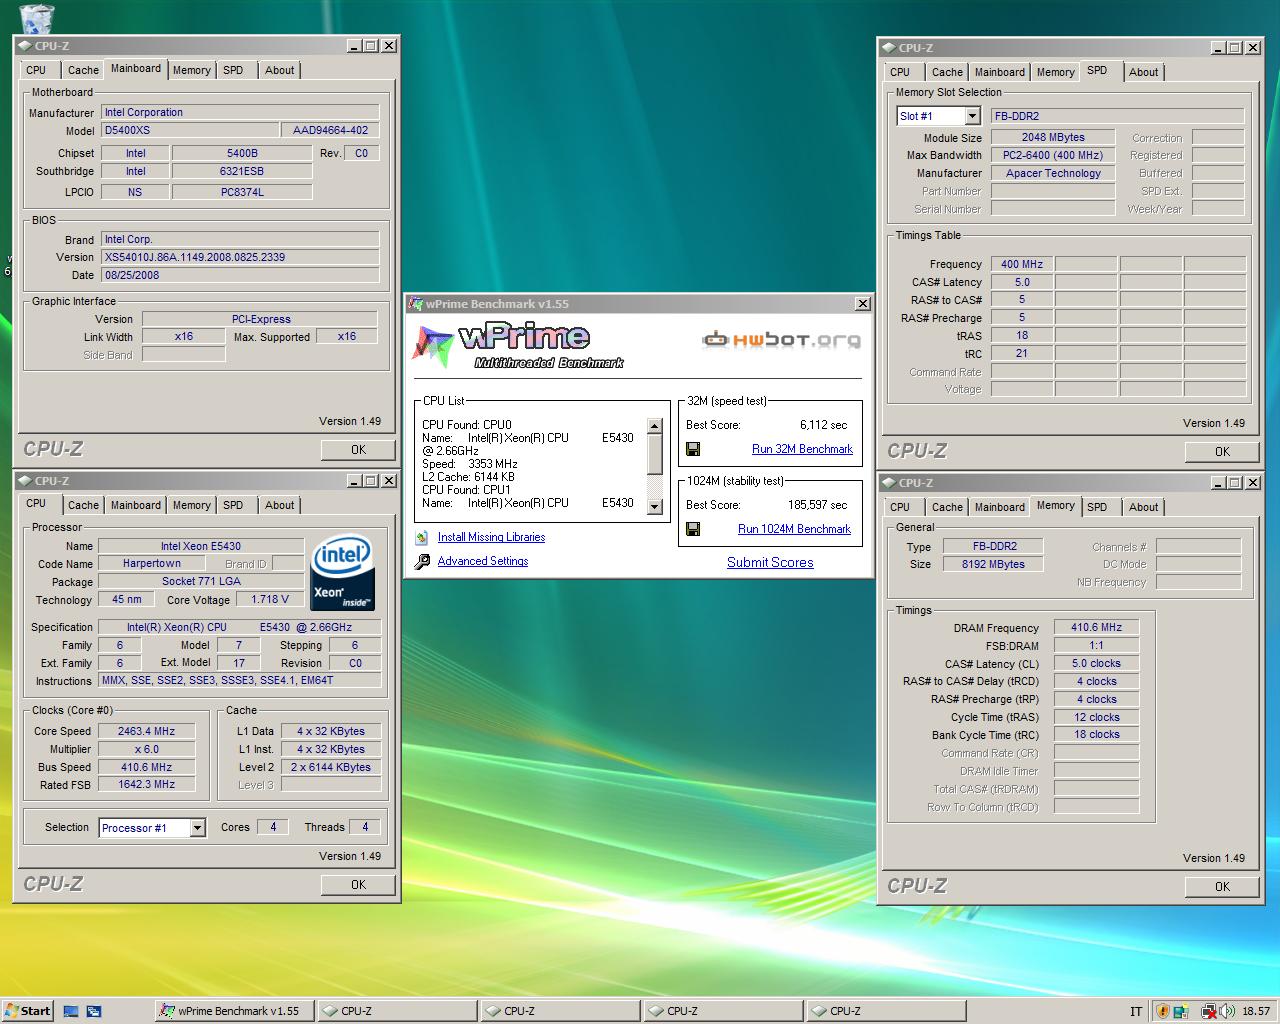
Task: Click the wPrime title bar icon
Action: [417, 304]
